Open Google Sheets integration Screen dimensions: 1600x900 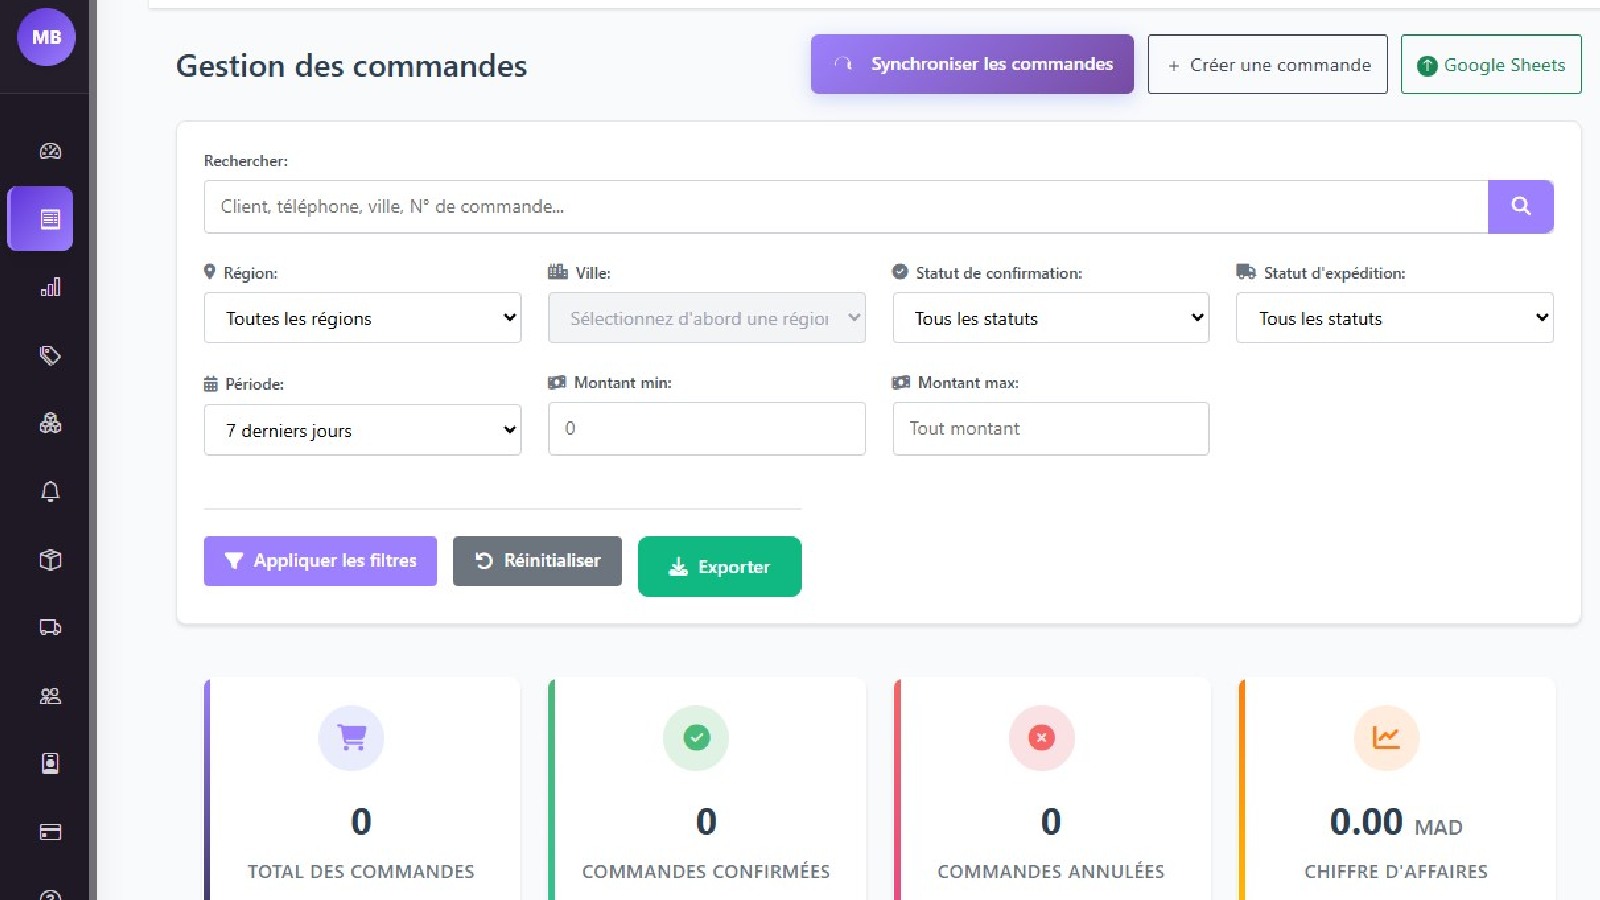point(1491,64)
